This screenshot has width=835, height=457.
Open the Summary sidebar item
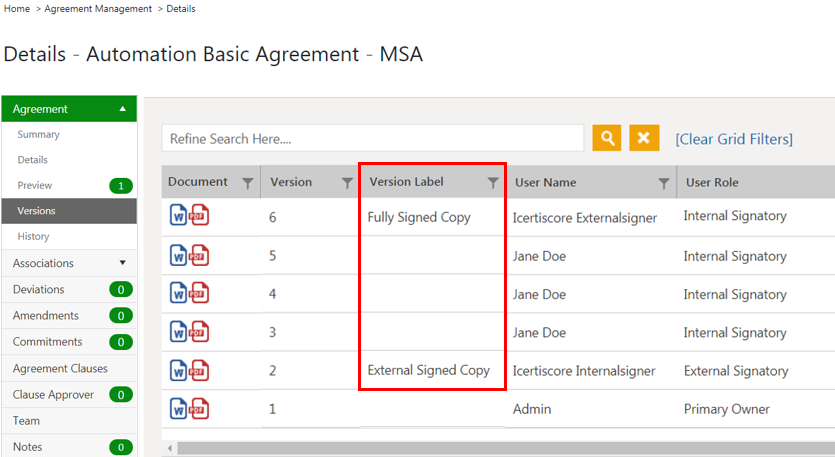pyautogui.click(x=38, y=135)
